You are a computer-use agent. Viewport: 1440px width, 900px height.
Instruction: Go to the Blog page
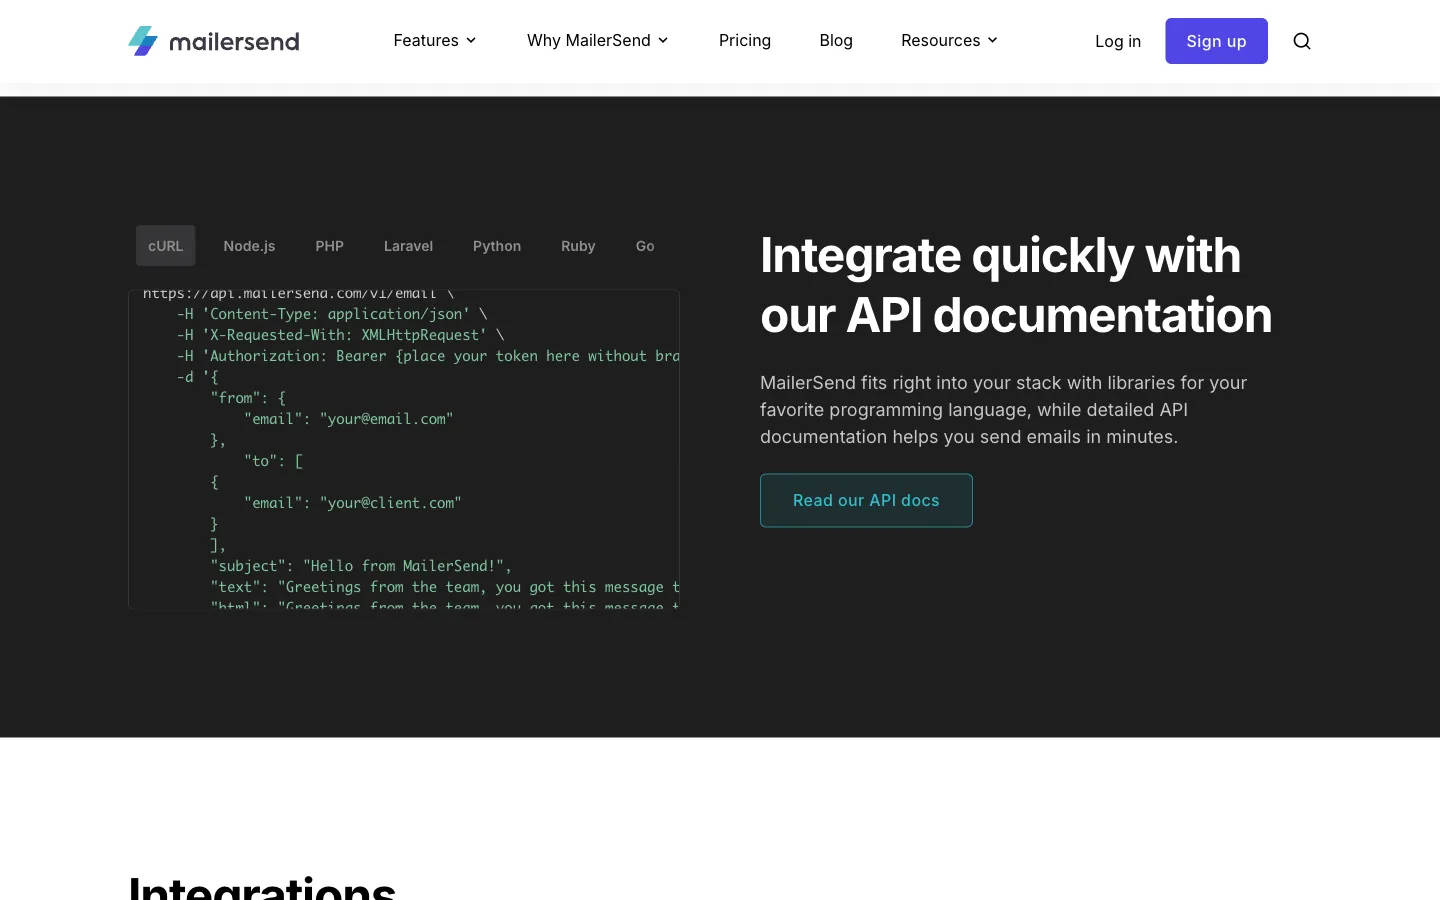pyautogui.click(x=836, y=40)
